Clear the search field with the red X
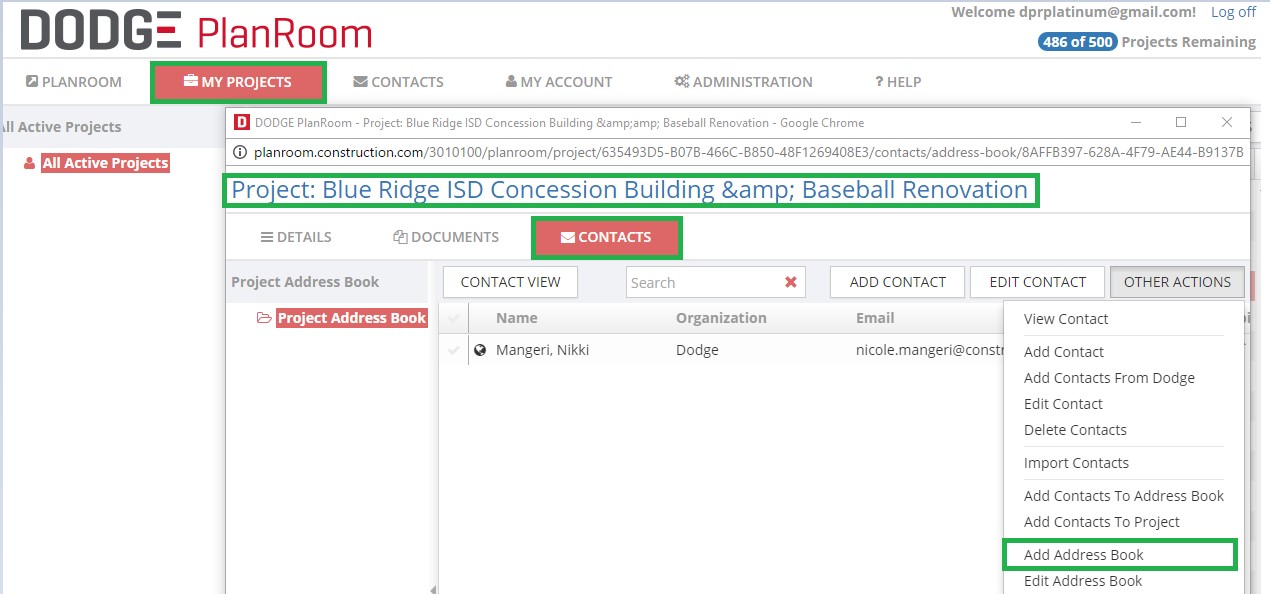The width and height of the screenshot is (1270, 594). pyautogui.click(x=791, y=283)
